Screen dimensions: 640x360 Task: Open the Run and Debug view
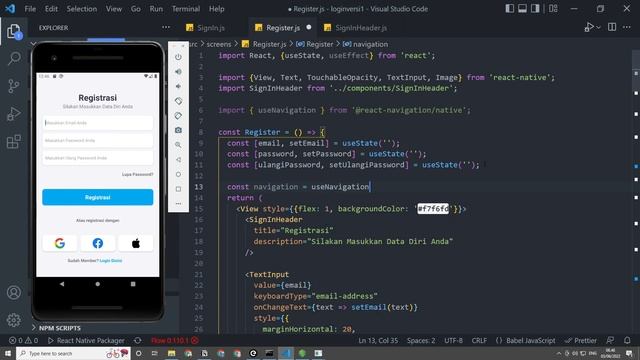[x=13, y=114]
